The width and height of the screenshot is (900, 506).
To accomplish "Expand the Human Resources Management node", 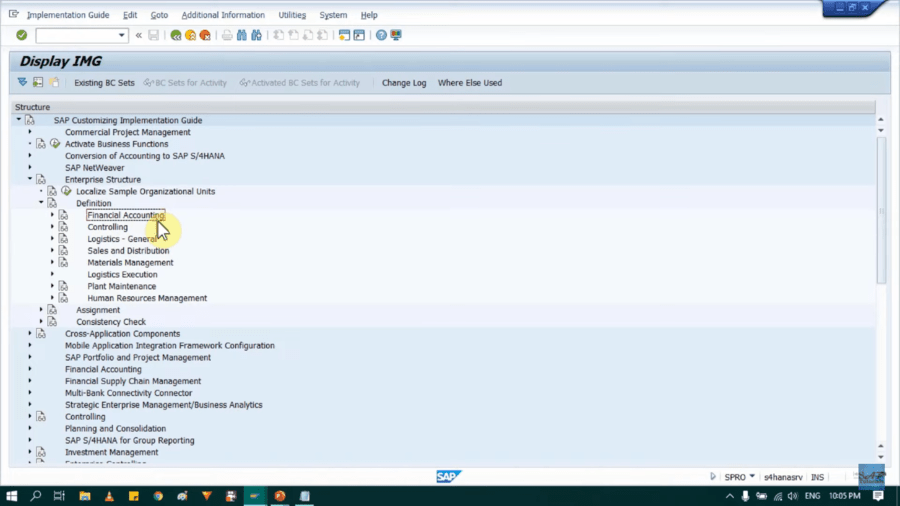I will pyautogui.click(x=52, y=298).
